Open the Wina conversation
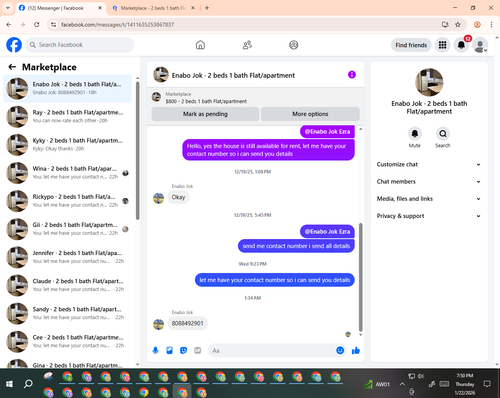This screenshot has height=398, width=500. pos(67,173)
